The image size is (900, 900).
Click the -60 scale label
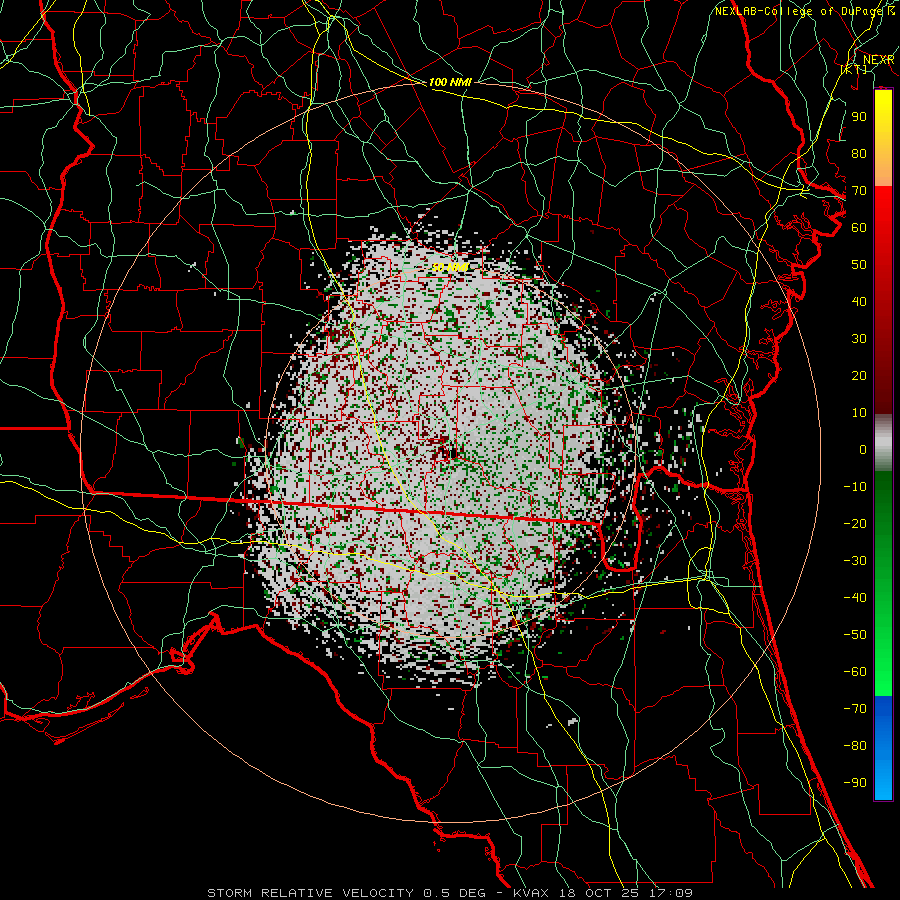[855, 672]
